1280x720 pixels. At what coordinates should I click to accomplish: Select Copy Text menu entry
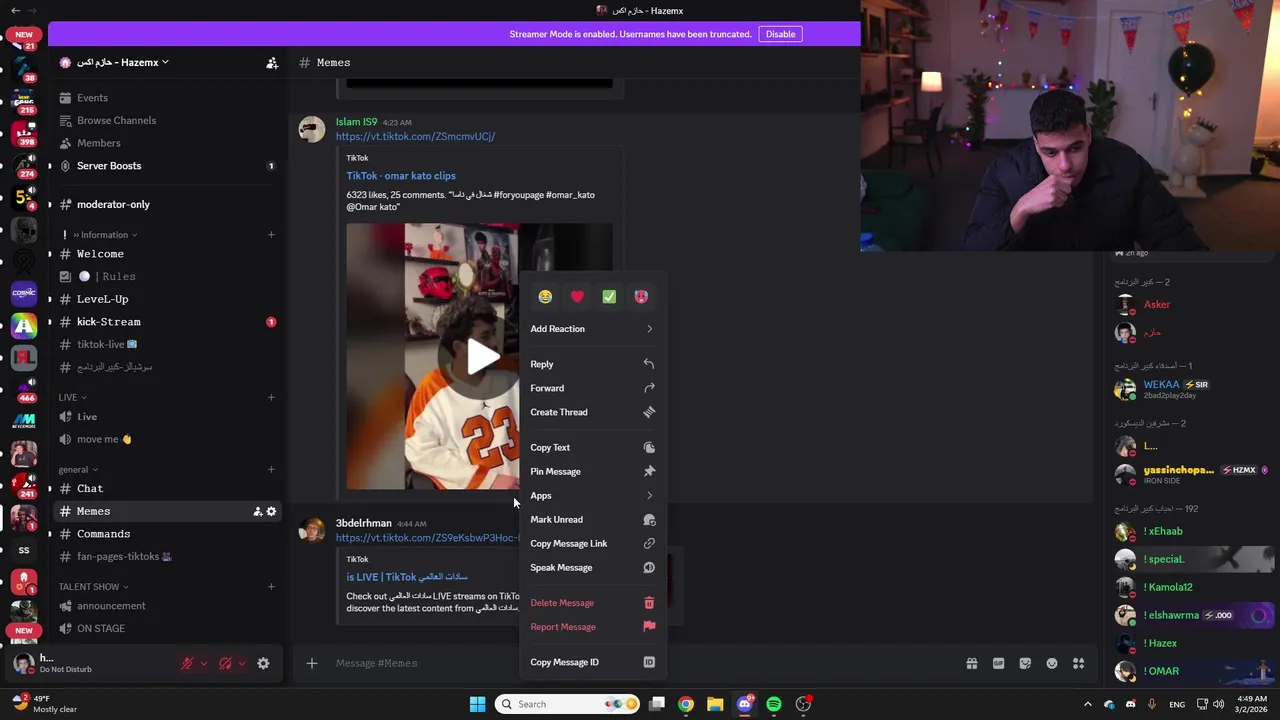coord(592,448)
